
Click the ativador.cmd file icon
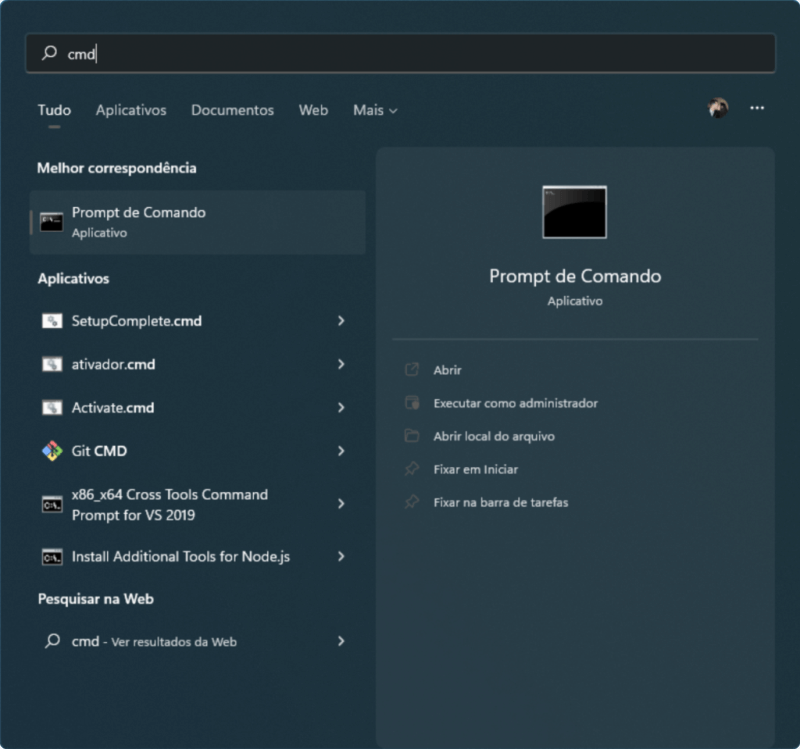coord(52,364)
